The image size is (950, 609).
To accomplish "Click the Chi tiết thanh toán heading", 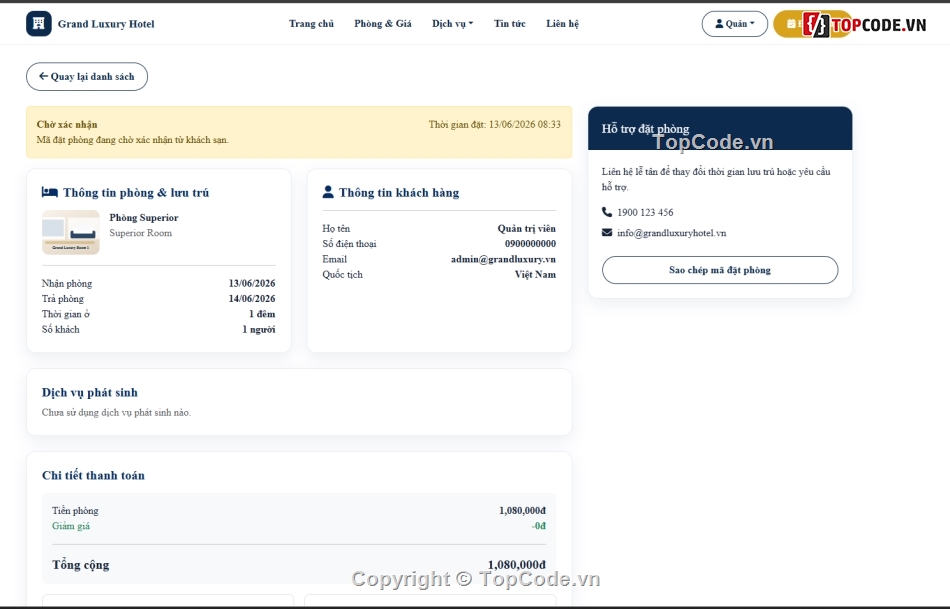I will click(93, 475).
